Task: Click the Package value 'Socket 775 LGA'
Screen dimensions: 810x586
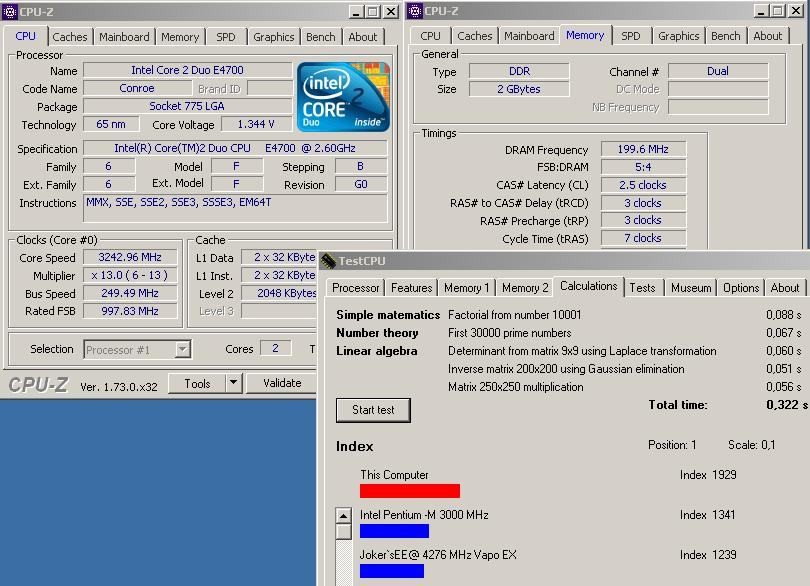Action: 187,106
